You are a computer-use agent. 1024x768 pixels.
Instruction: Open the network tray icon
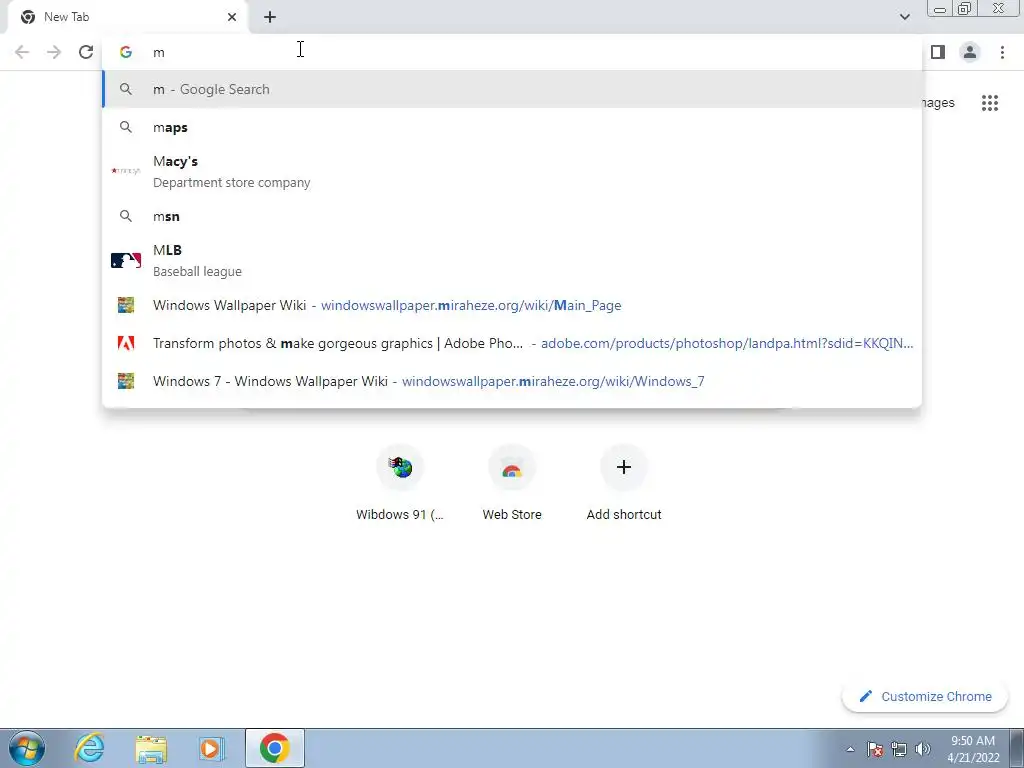[x=899, y=749]
